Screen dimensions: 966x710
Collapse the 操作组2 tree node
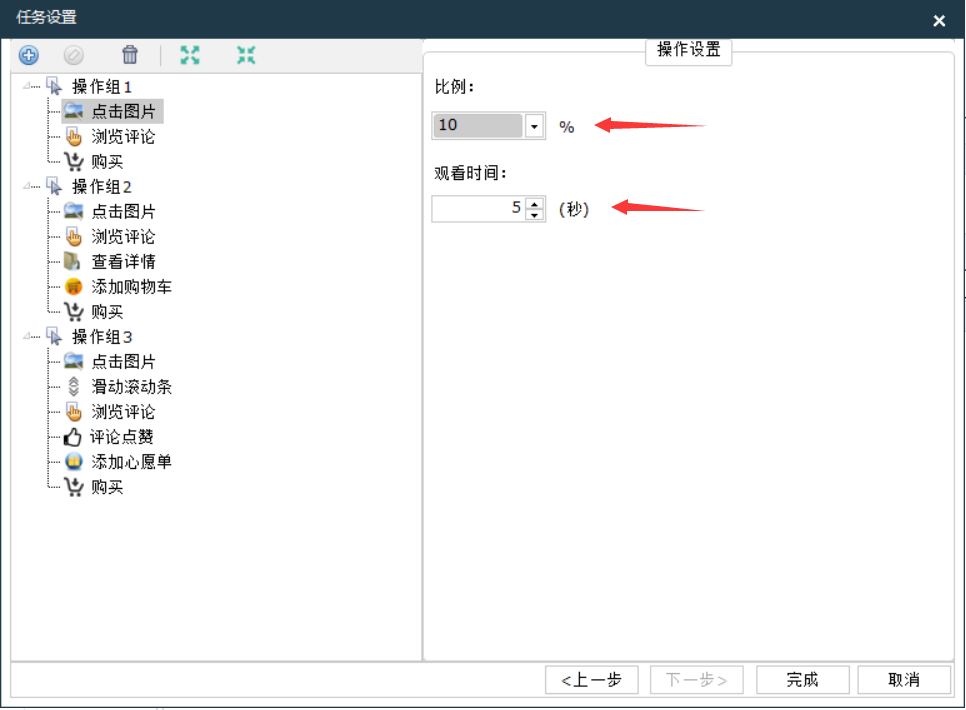26,186
